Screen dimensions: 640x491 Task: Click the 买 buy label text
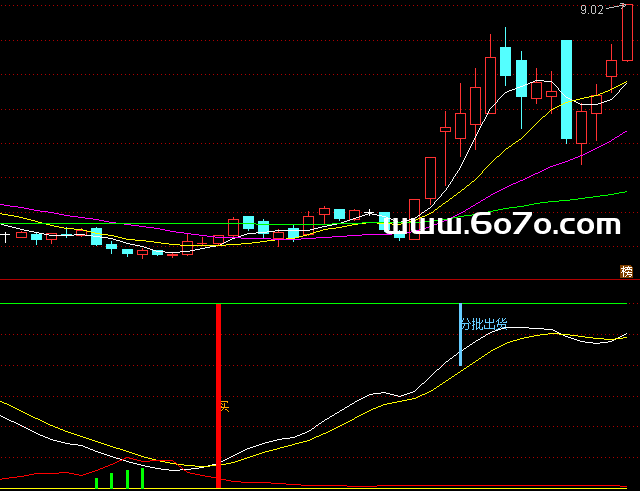(x=225, y=407)
